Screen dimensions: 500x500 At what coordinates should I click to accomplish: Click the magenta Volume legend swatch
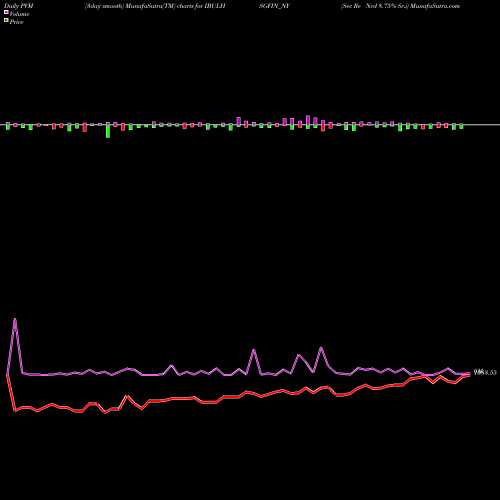click(6, 13)
